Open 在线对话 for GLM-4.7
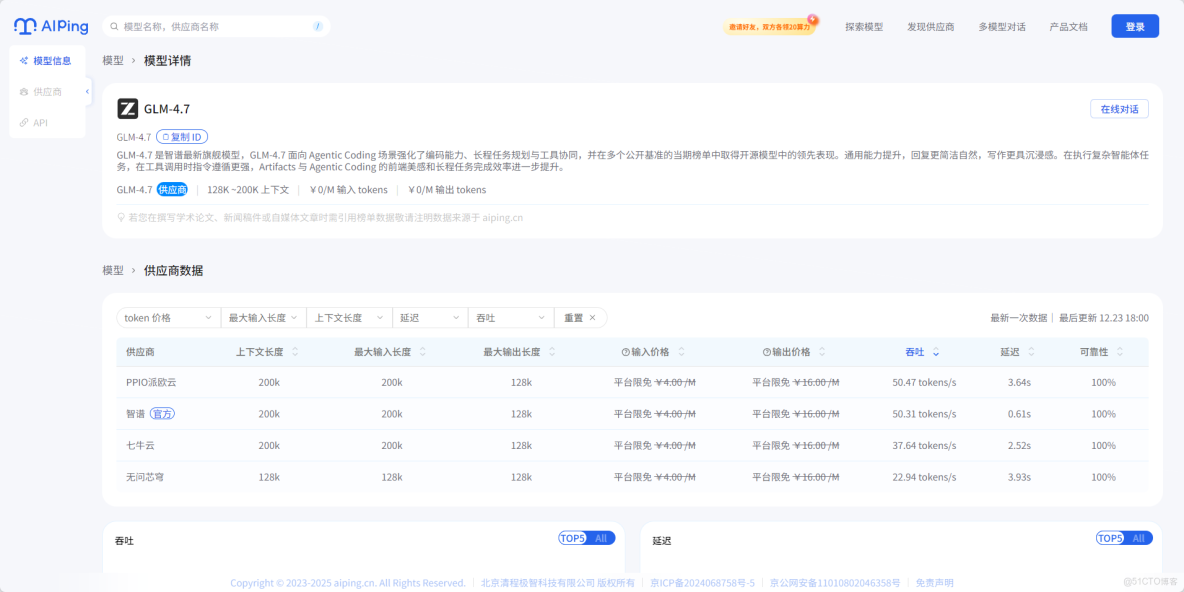Viewport: 1184px width, 592px height. pyautogui.click(x=1119, y=108)
